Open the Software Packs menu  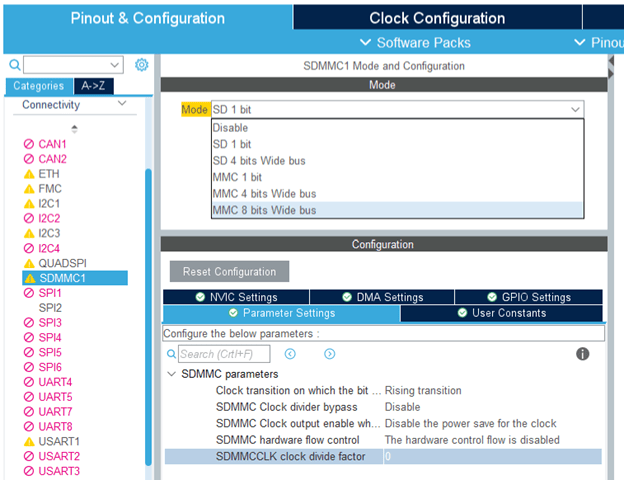tap(415, 43)
